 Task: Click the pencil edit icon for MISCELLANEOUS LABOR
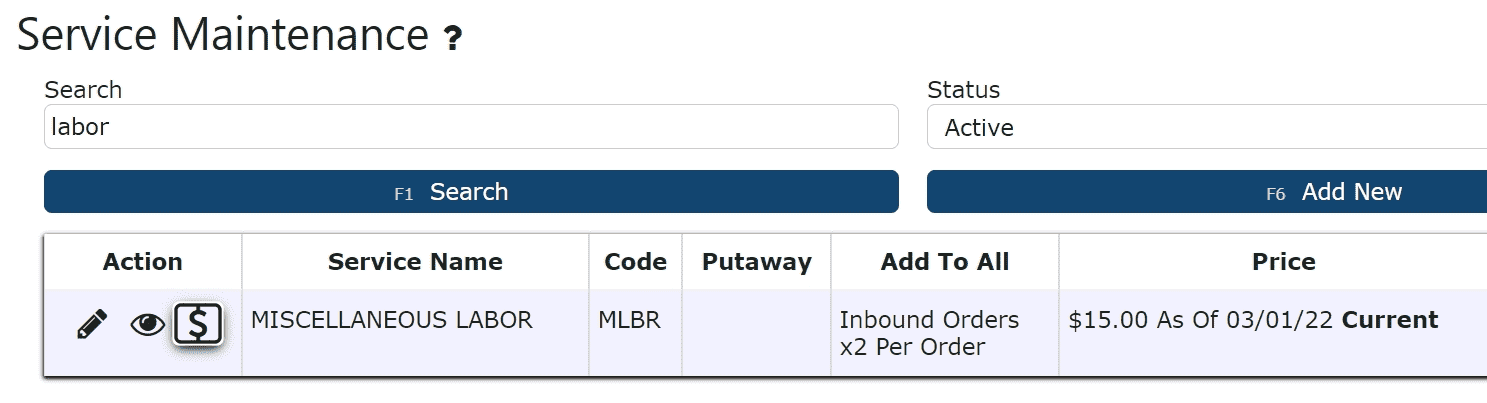[92, 324]
